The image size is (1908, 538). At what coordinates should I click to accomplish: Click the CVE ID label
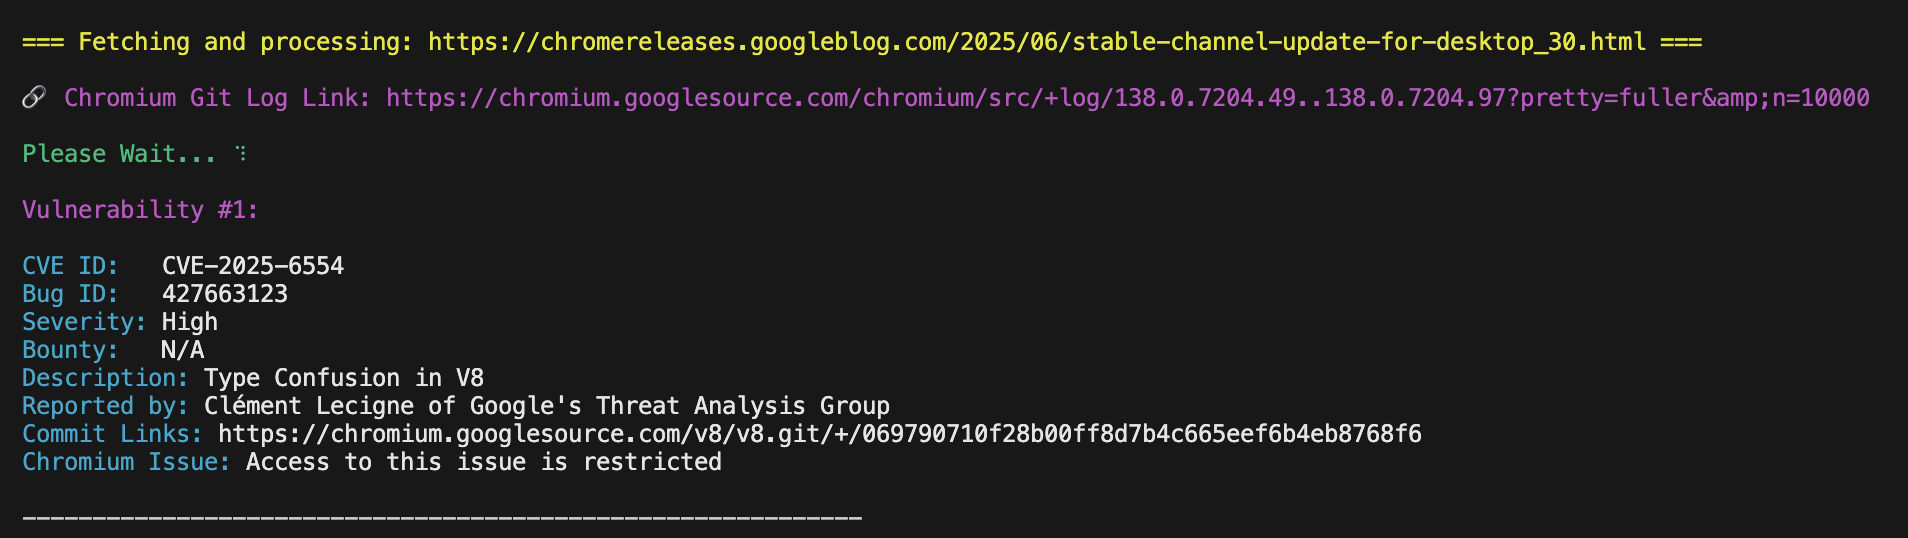70,266
